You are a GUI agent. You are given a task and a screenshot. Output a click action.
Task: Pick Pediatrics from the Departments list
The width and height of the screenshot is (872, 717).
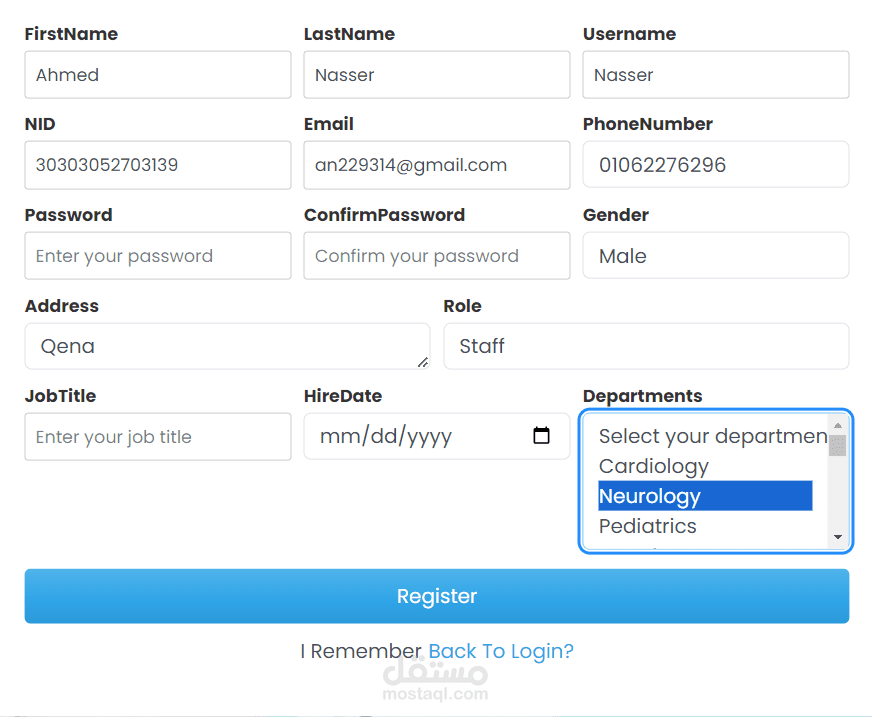[648, 526]
